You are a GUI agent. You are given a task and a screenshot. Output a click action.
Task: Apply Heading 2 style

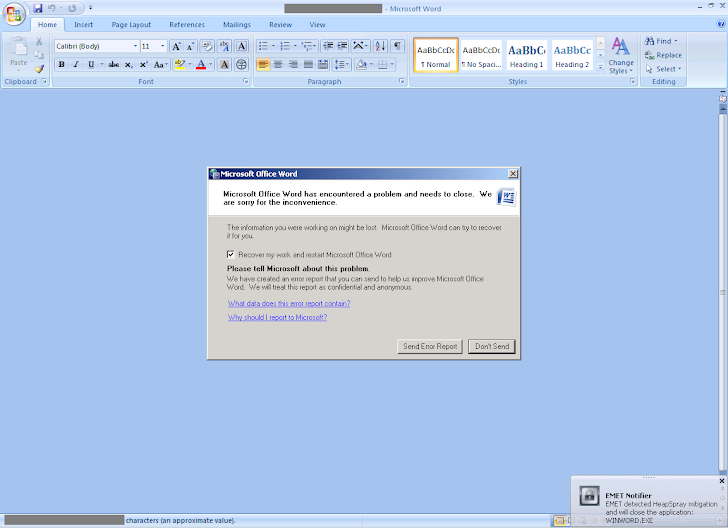pyautogui.click(x=572, y=55)
